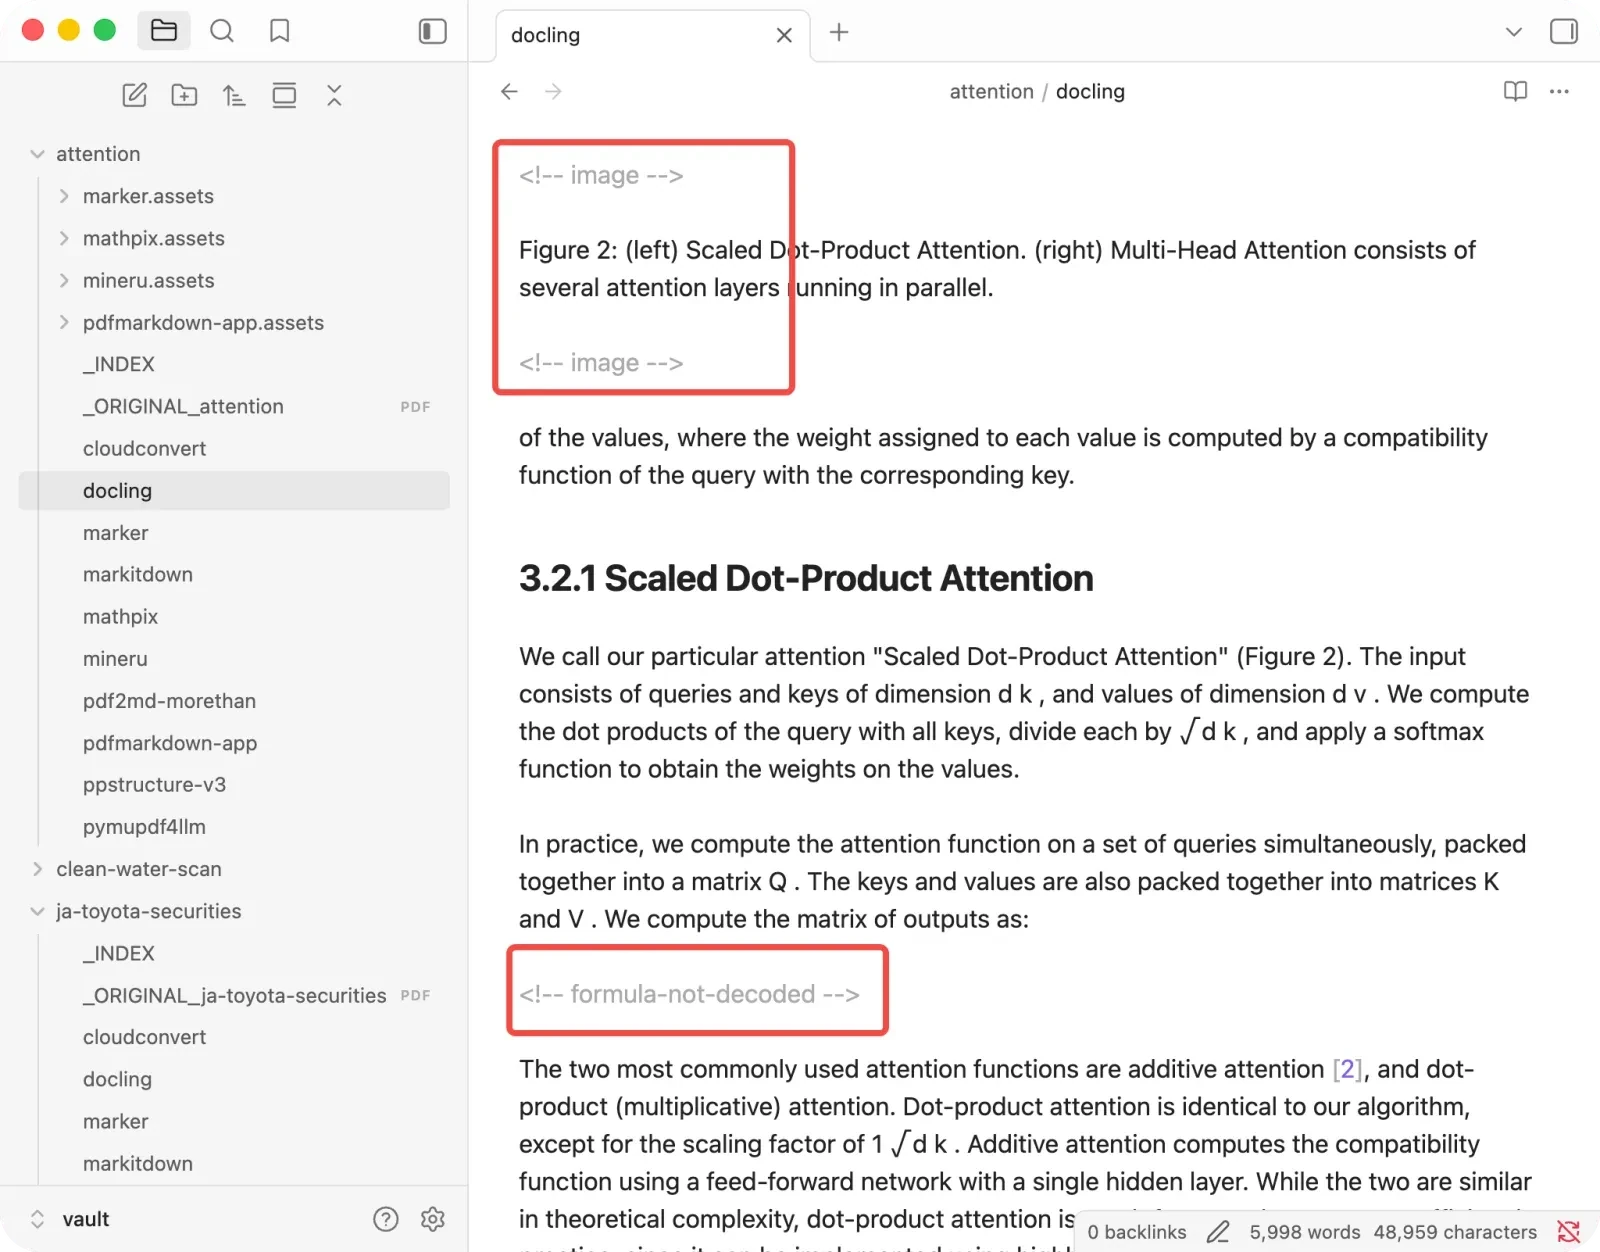Screen dimensions: 1600x1252
Task: Collapse all folders icon
Action: tap(334, 95)
